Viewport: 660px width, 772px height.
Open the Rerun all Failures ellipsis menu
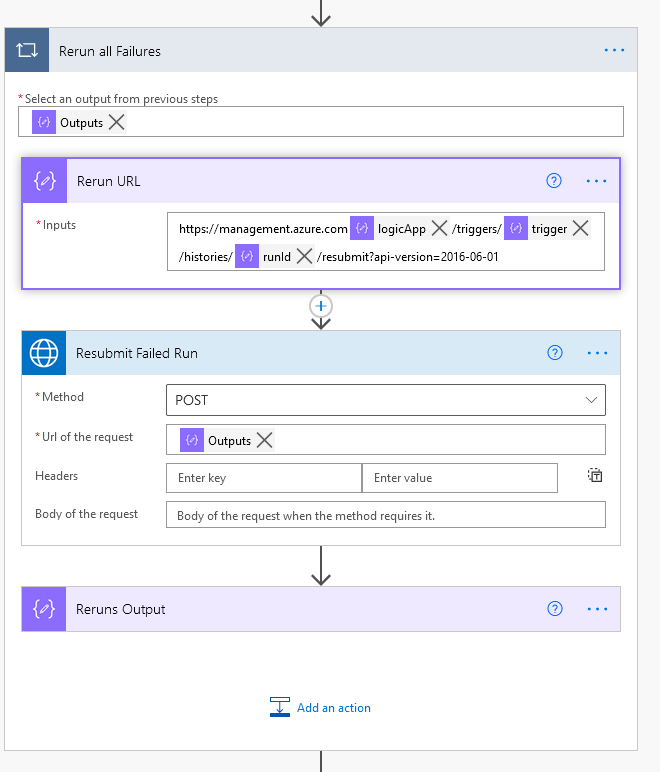coord(614,51)
